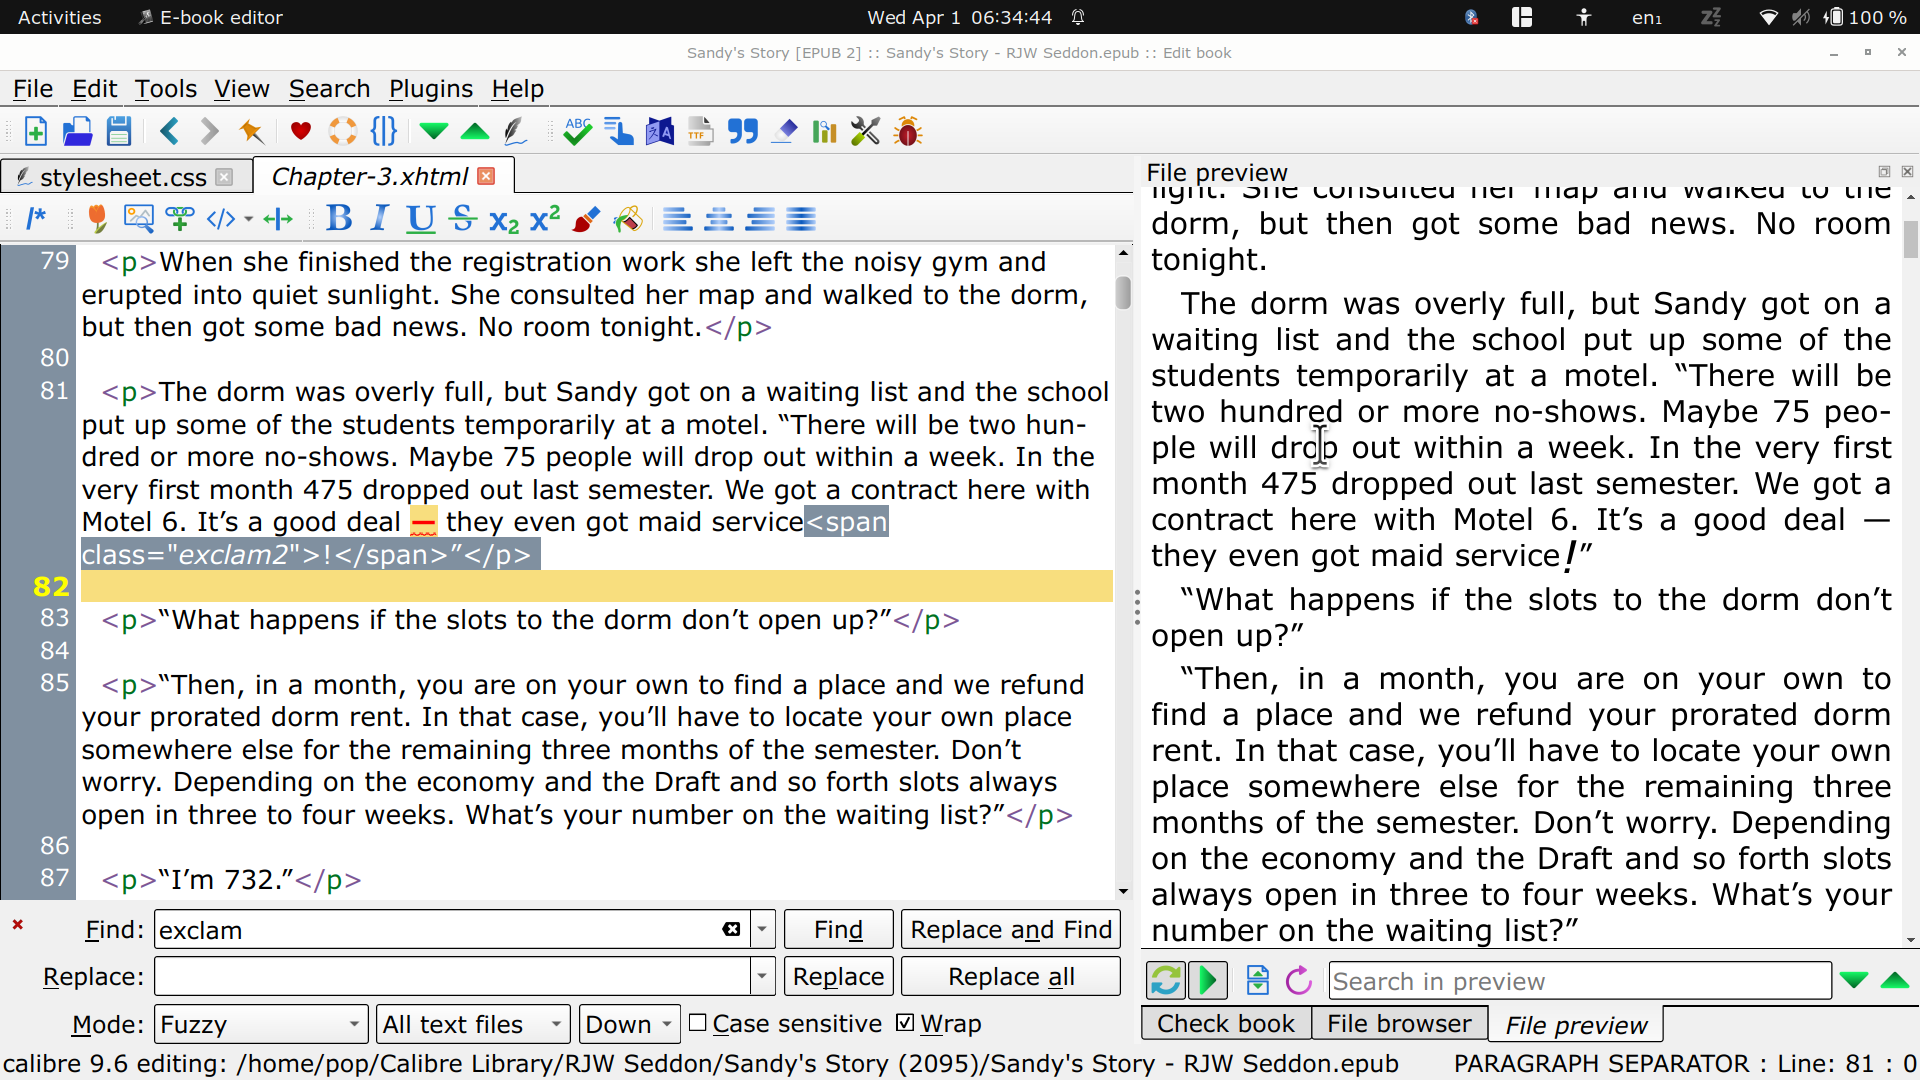Open the Plugins menu
Viewport: 1920px width, 1080px height.
point(430,89)
